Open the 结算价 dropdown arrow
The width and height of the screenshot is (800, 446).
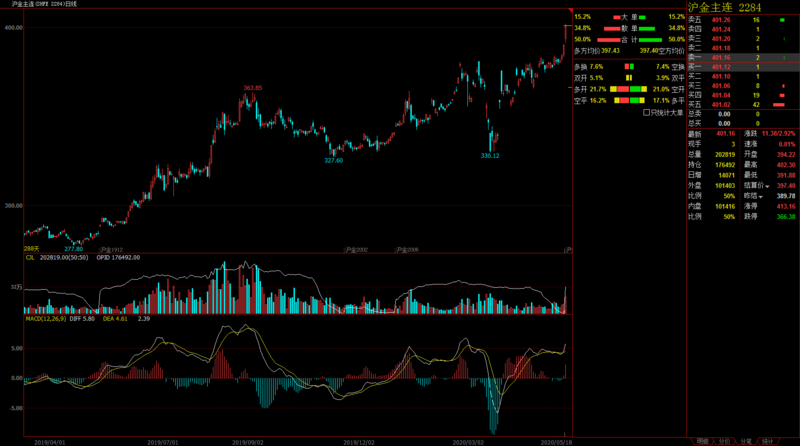[767, 186]
